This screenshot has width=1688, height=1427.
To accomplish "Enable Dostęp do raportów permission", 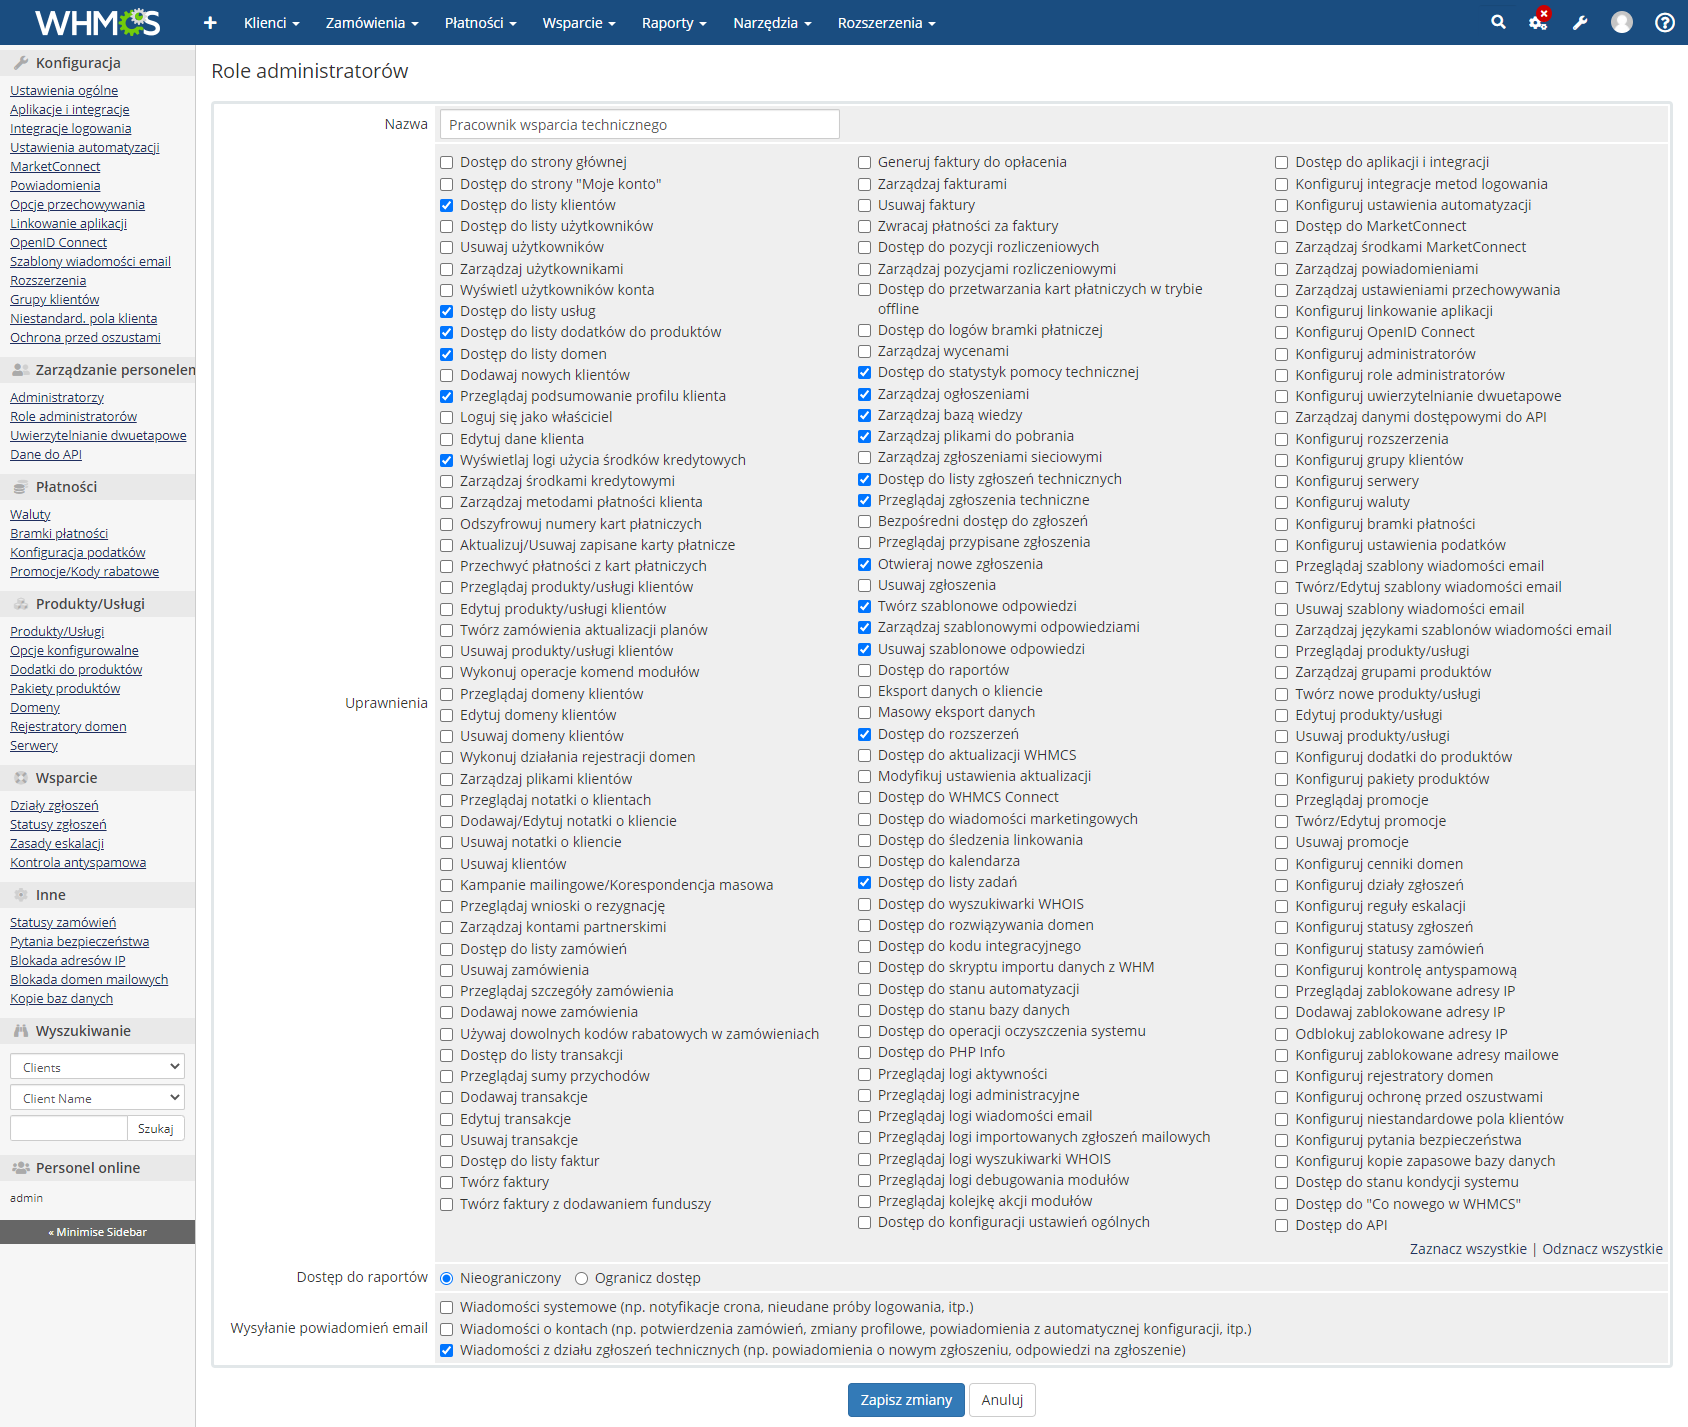I will [864, 670].
